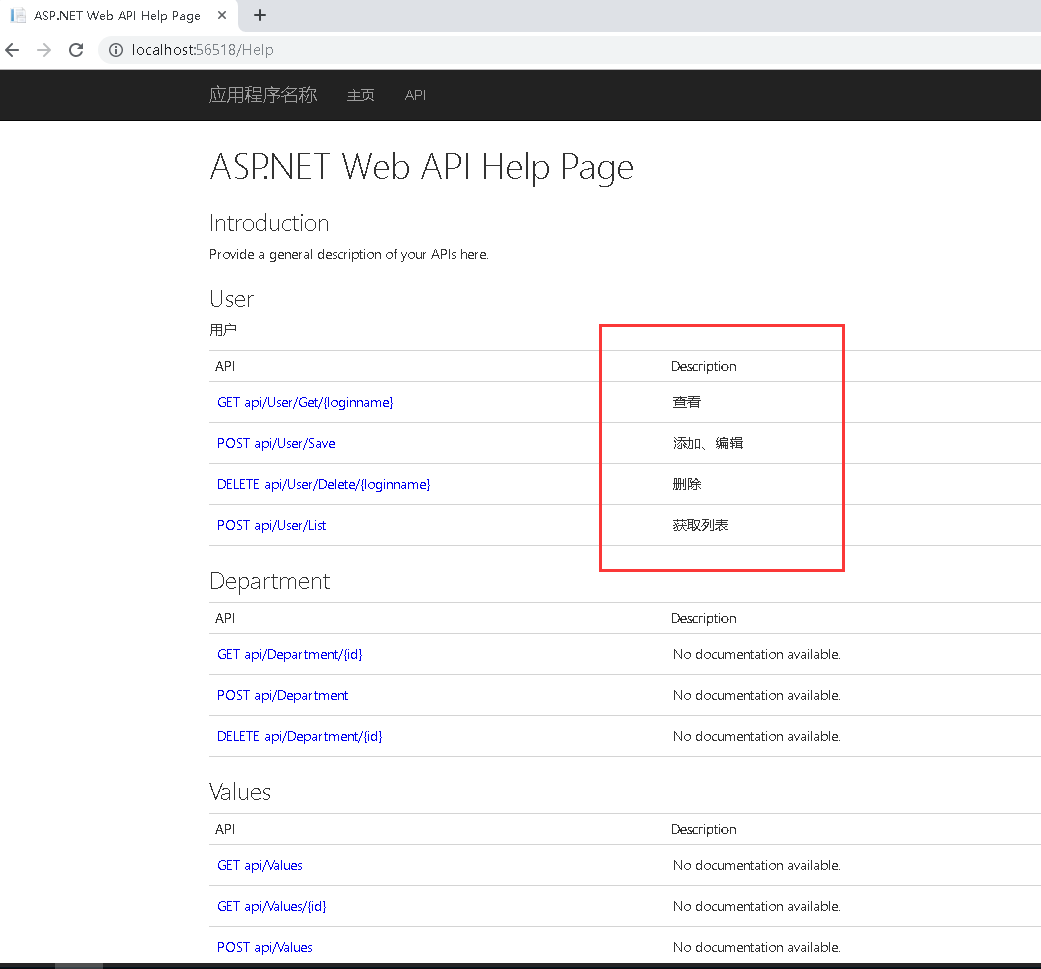The image size is (1041, 969).
Task: Open the 主页 navbar item
Action: 360,96
